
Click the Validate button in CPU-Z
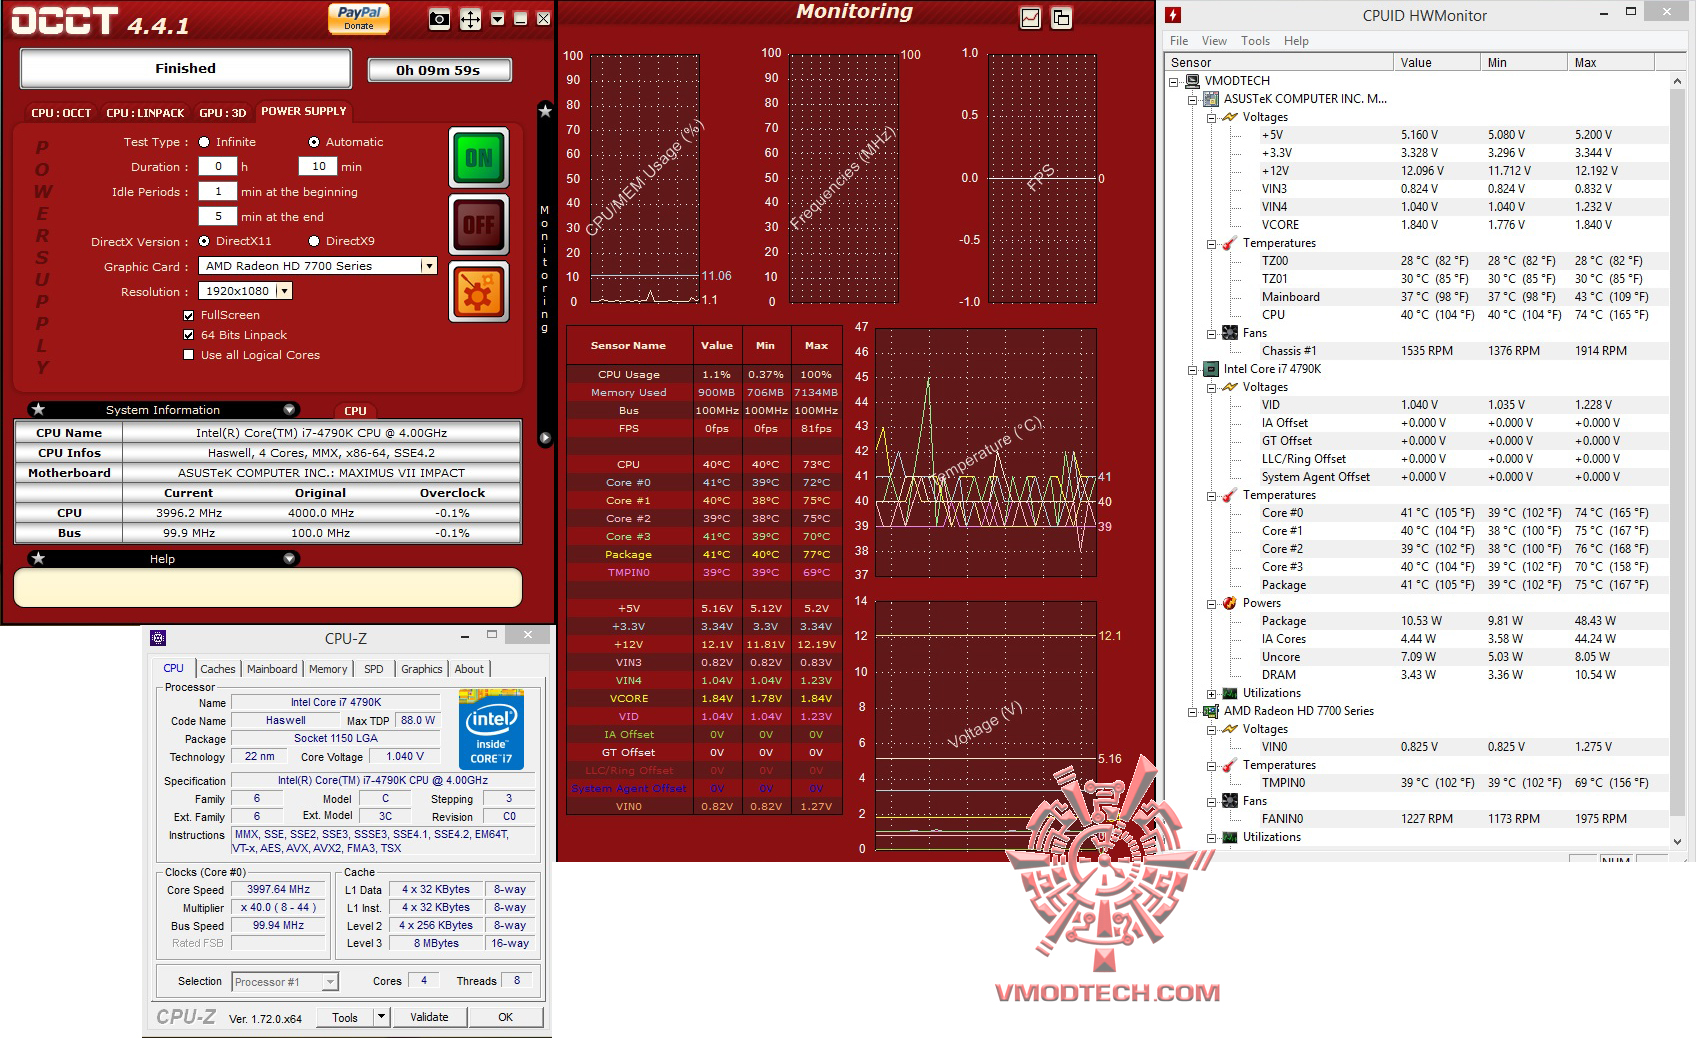coord(429,1017)
